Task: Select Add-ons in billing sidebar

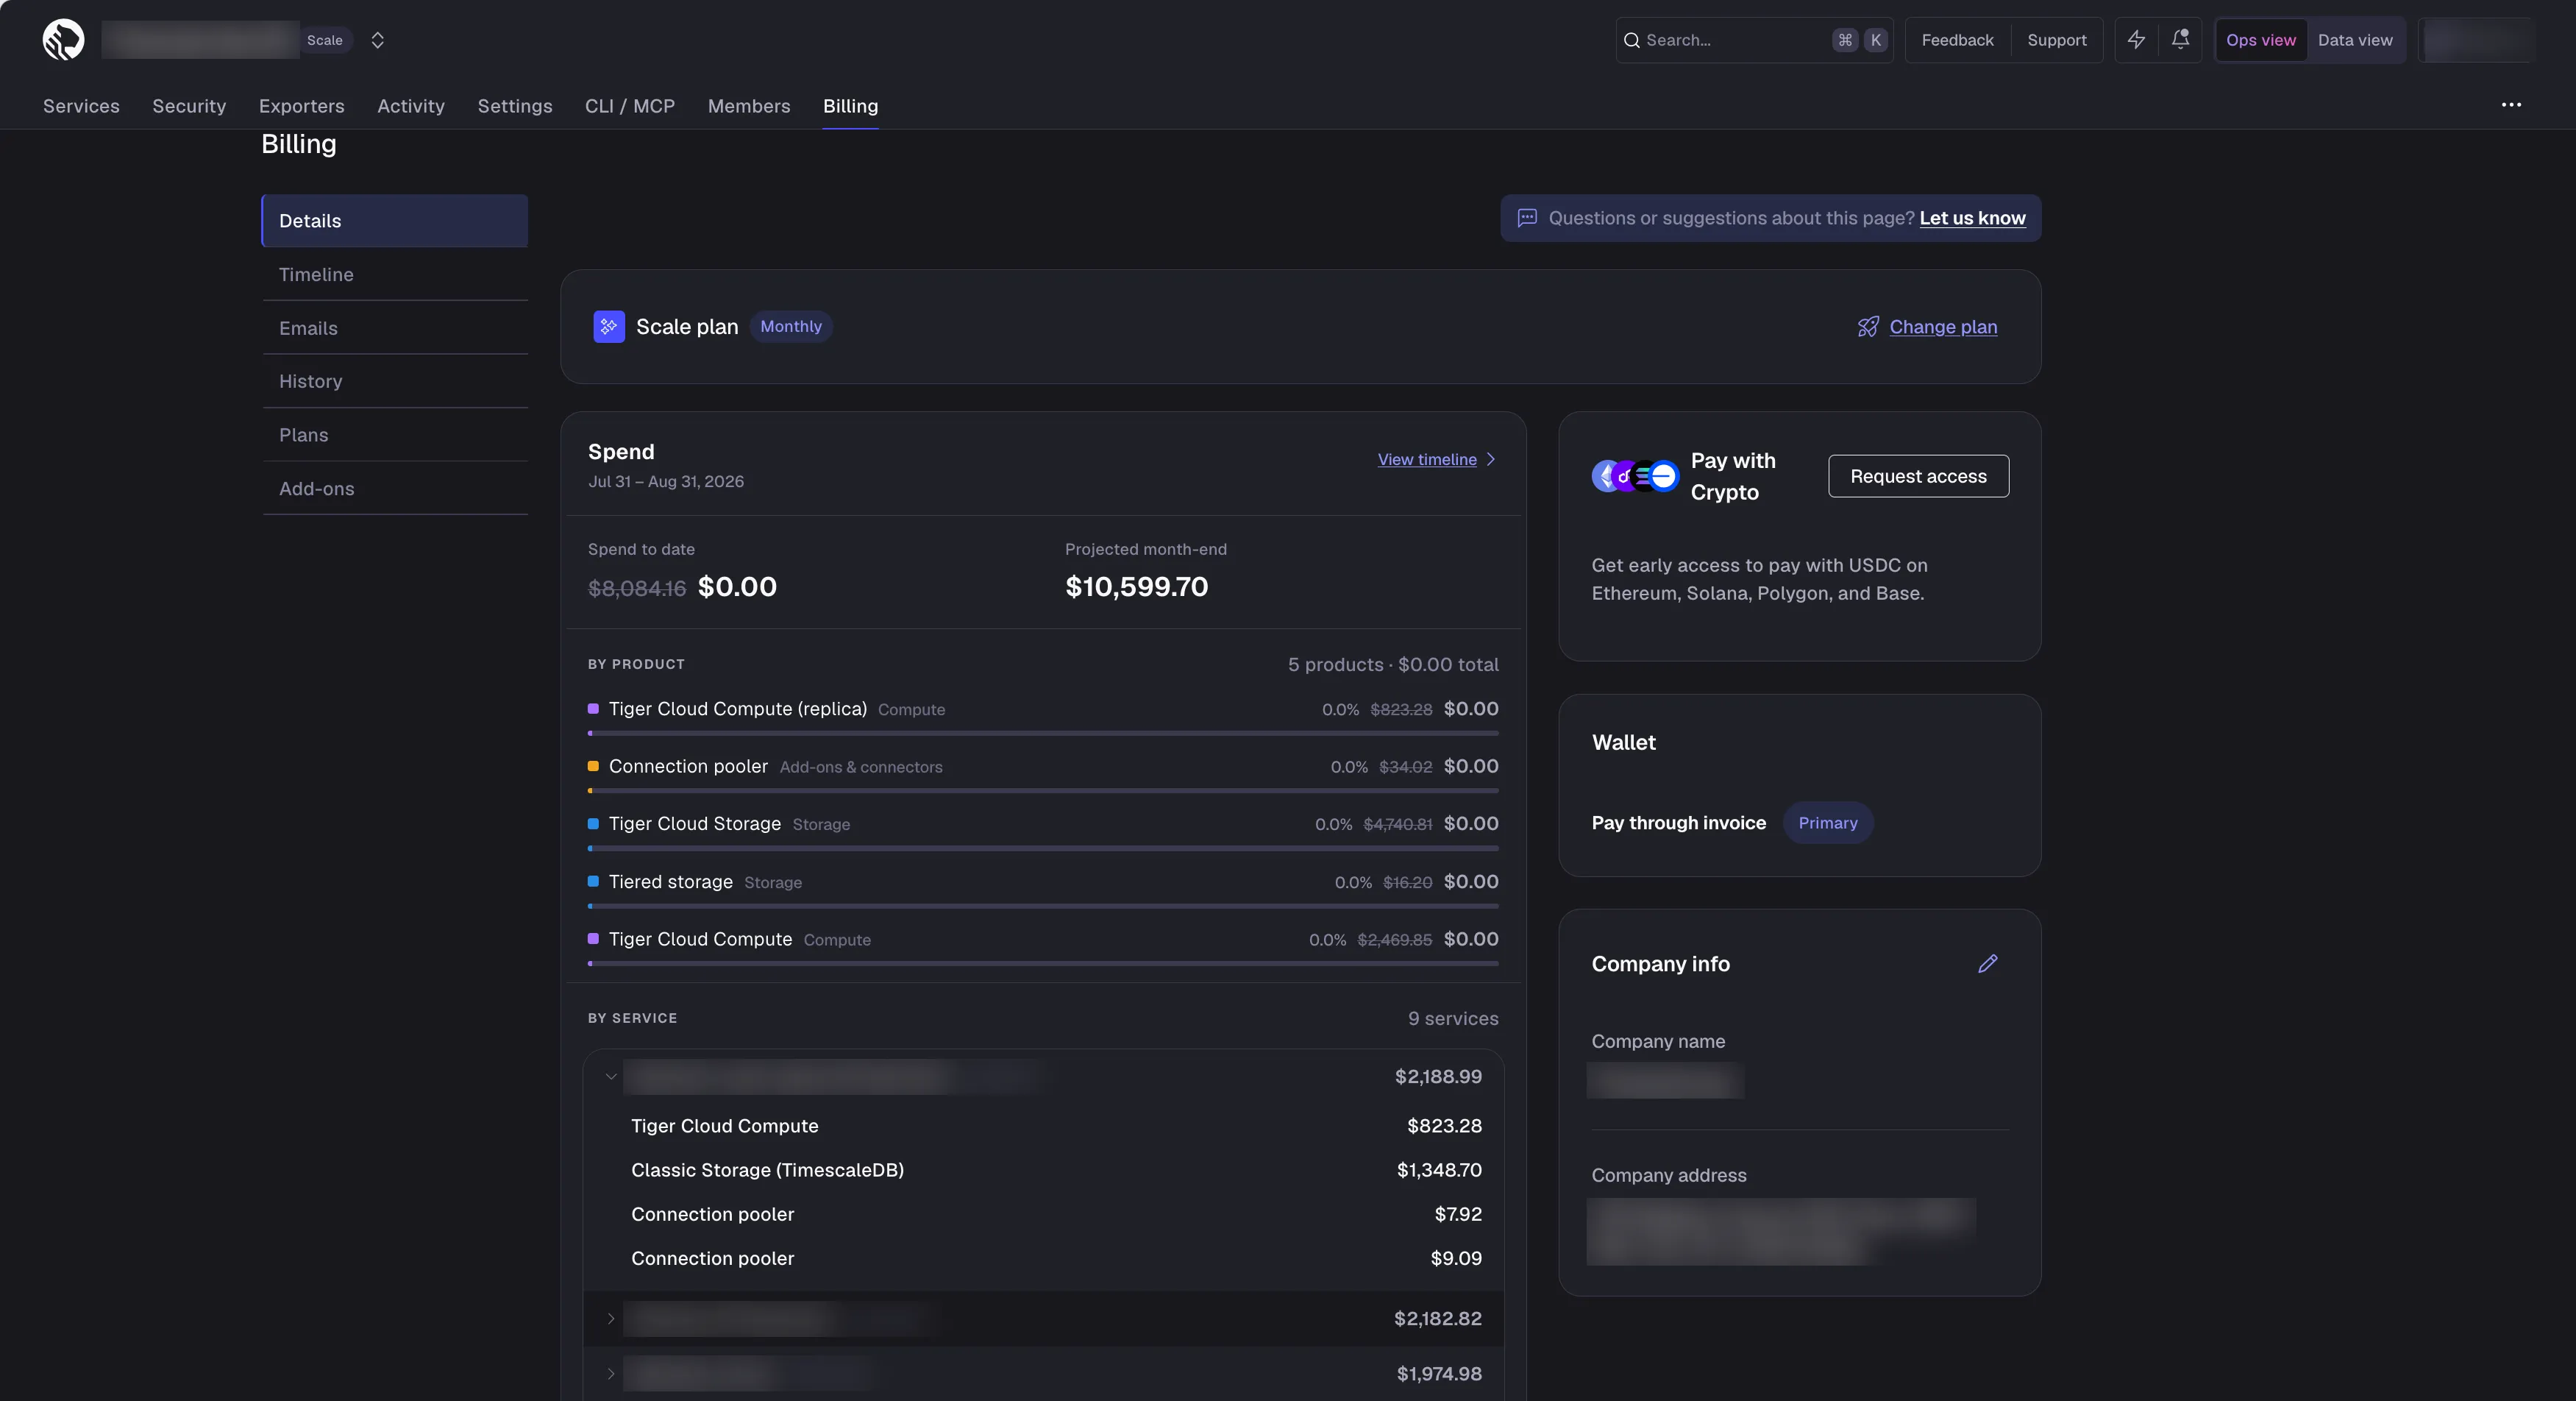Action: 395,488
